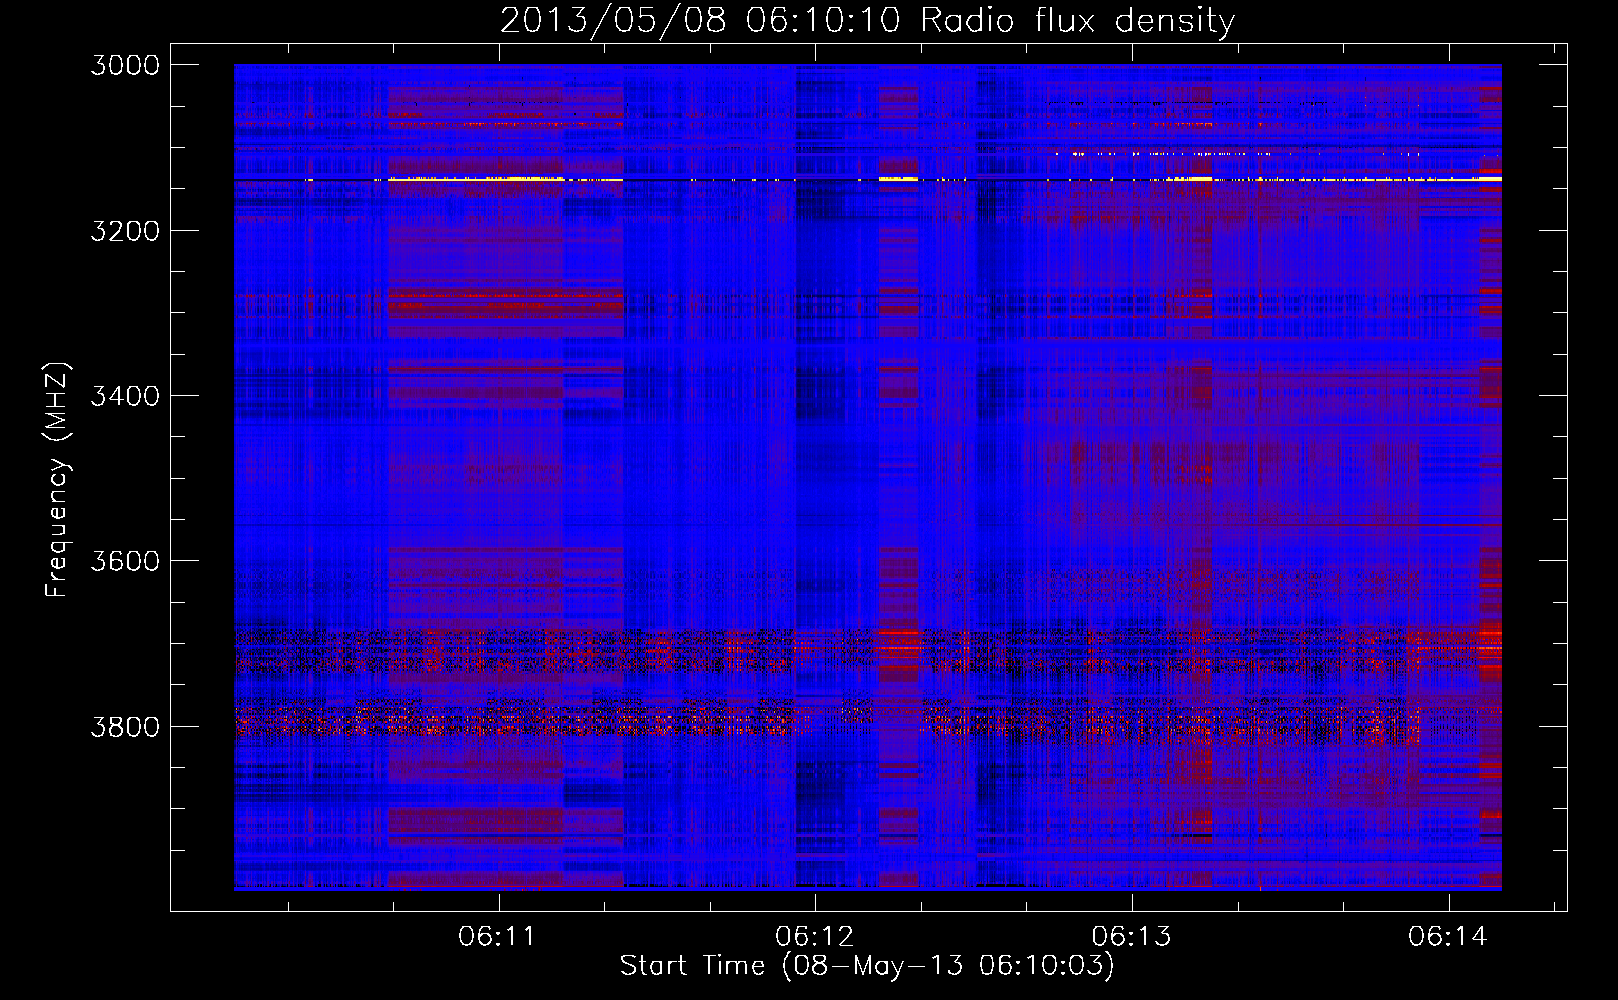The width and height of the screenshot is (1618, 1000).
Task: Click the 'Frequency (MHZ)' axis label
Action: pos(58,480)
